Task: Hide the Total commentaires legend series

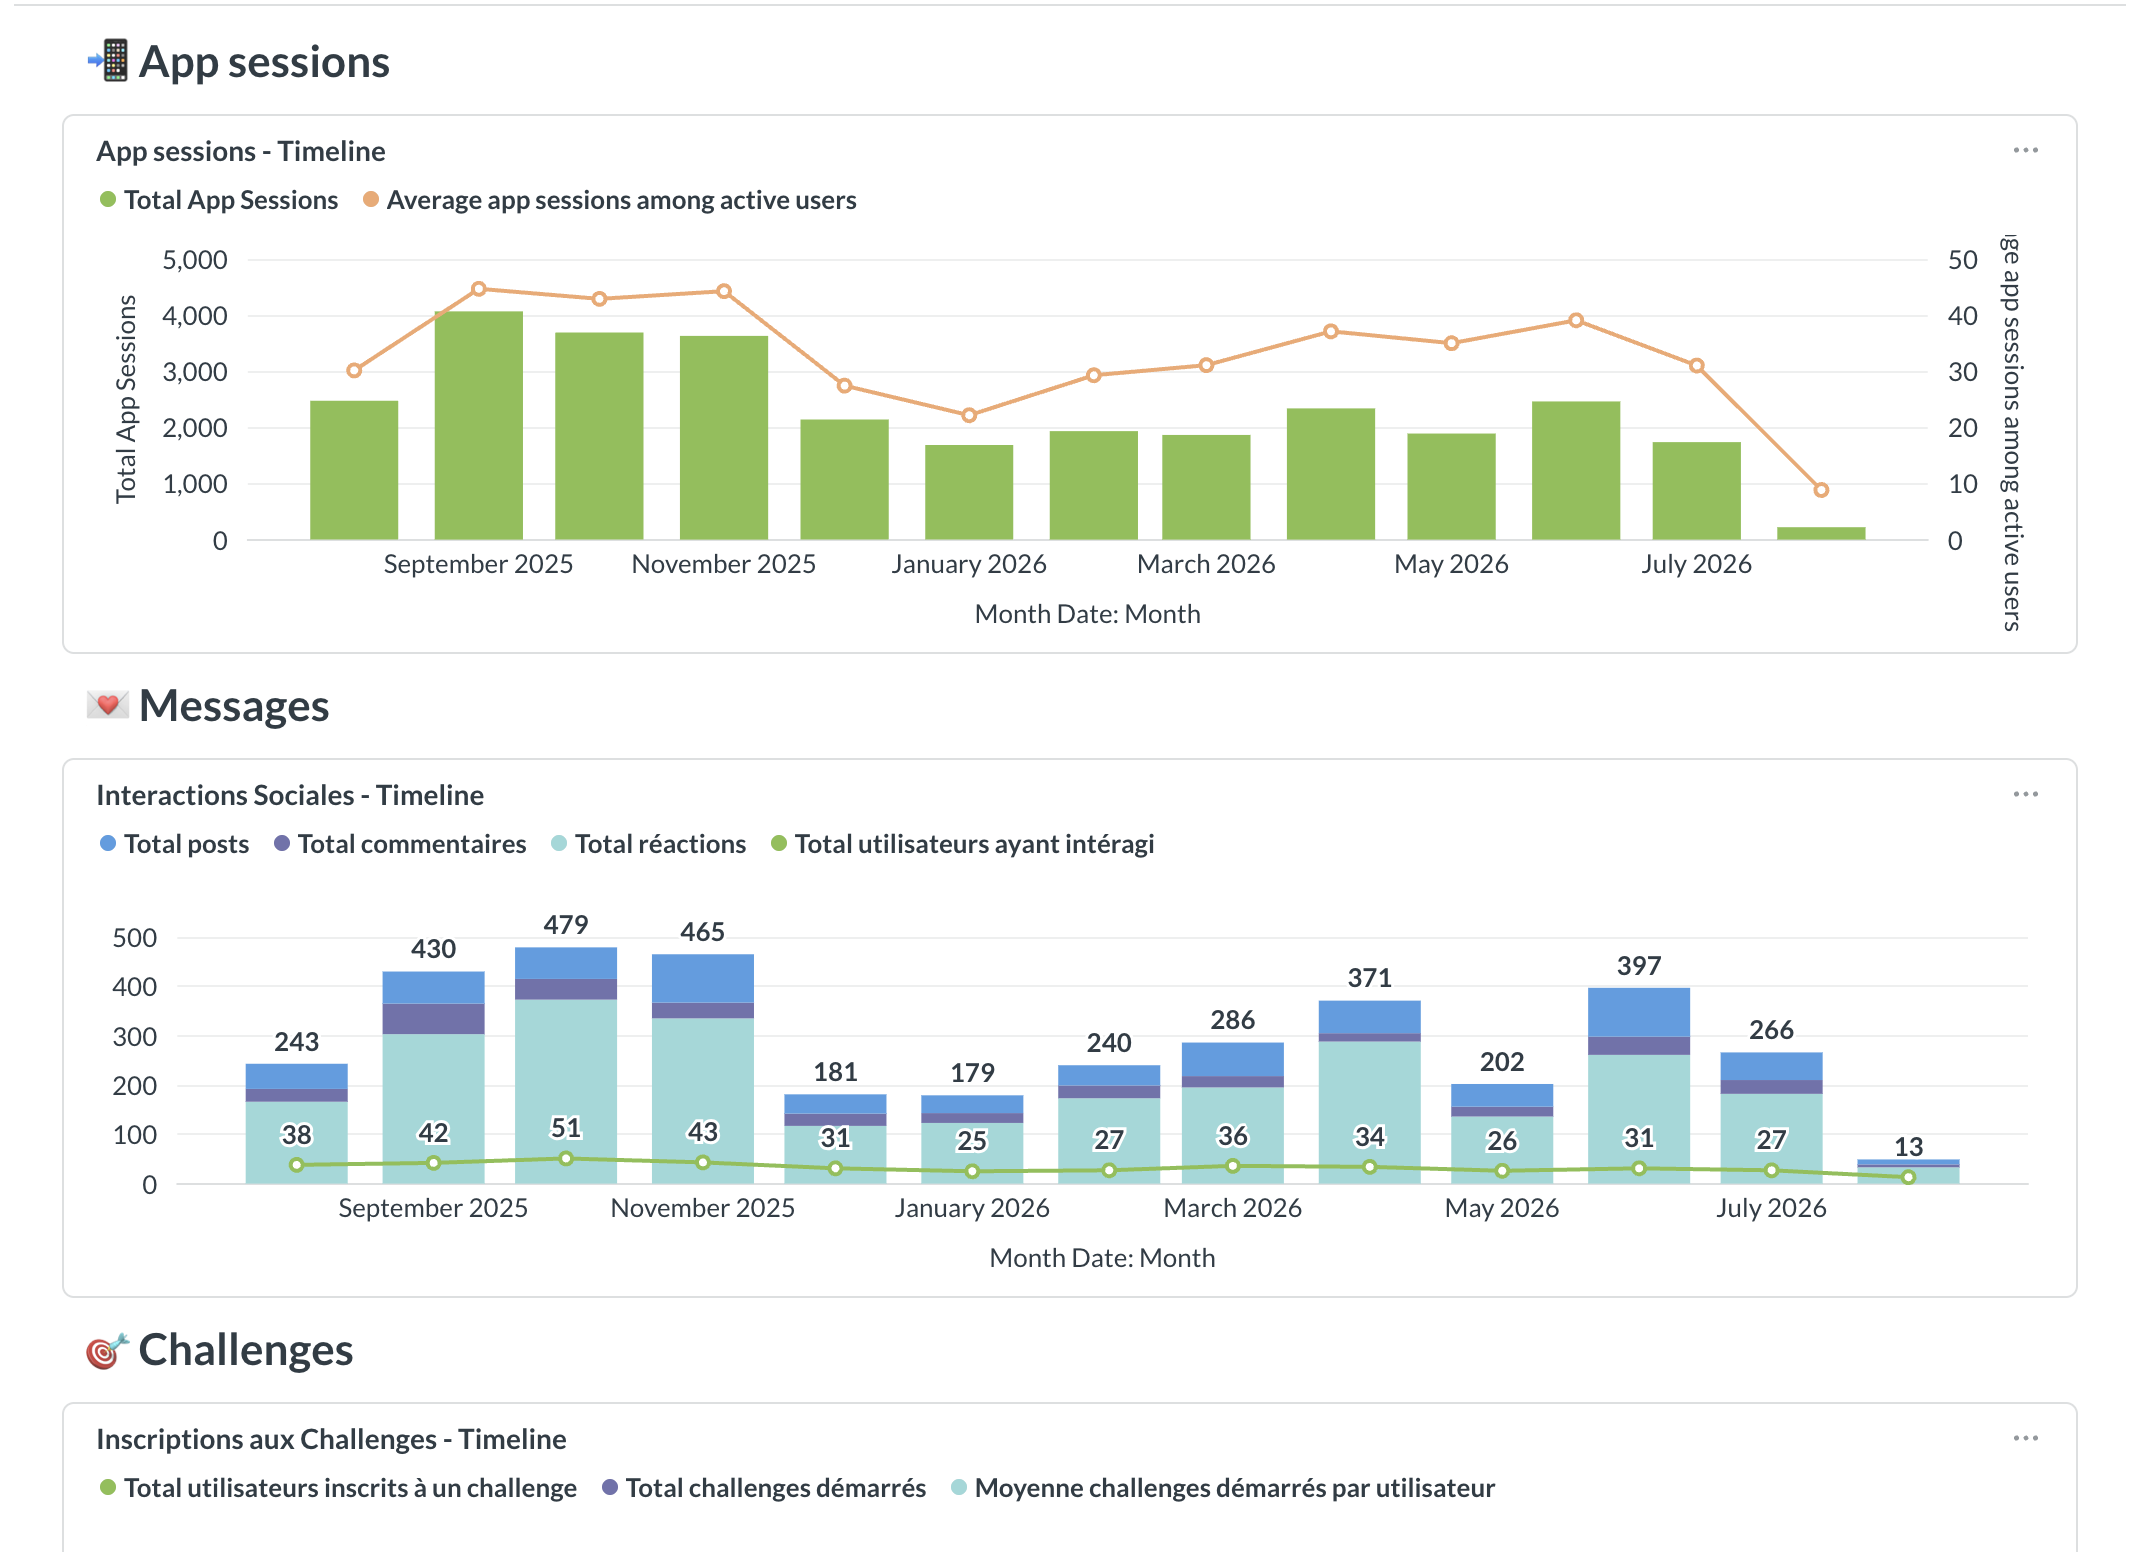Action: click(400, 844)
